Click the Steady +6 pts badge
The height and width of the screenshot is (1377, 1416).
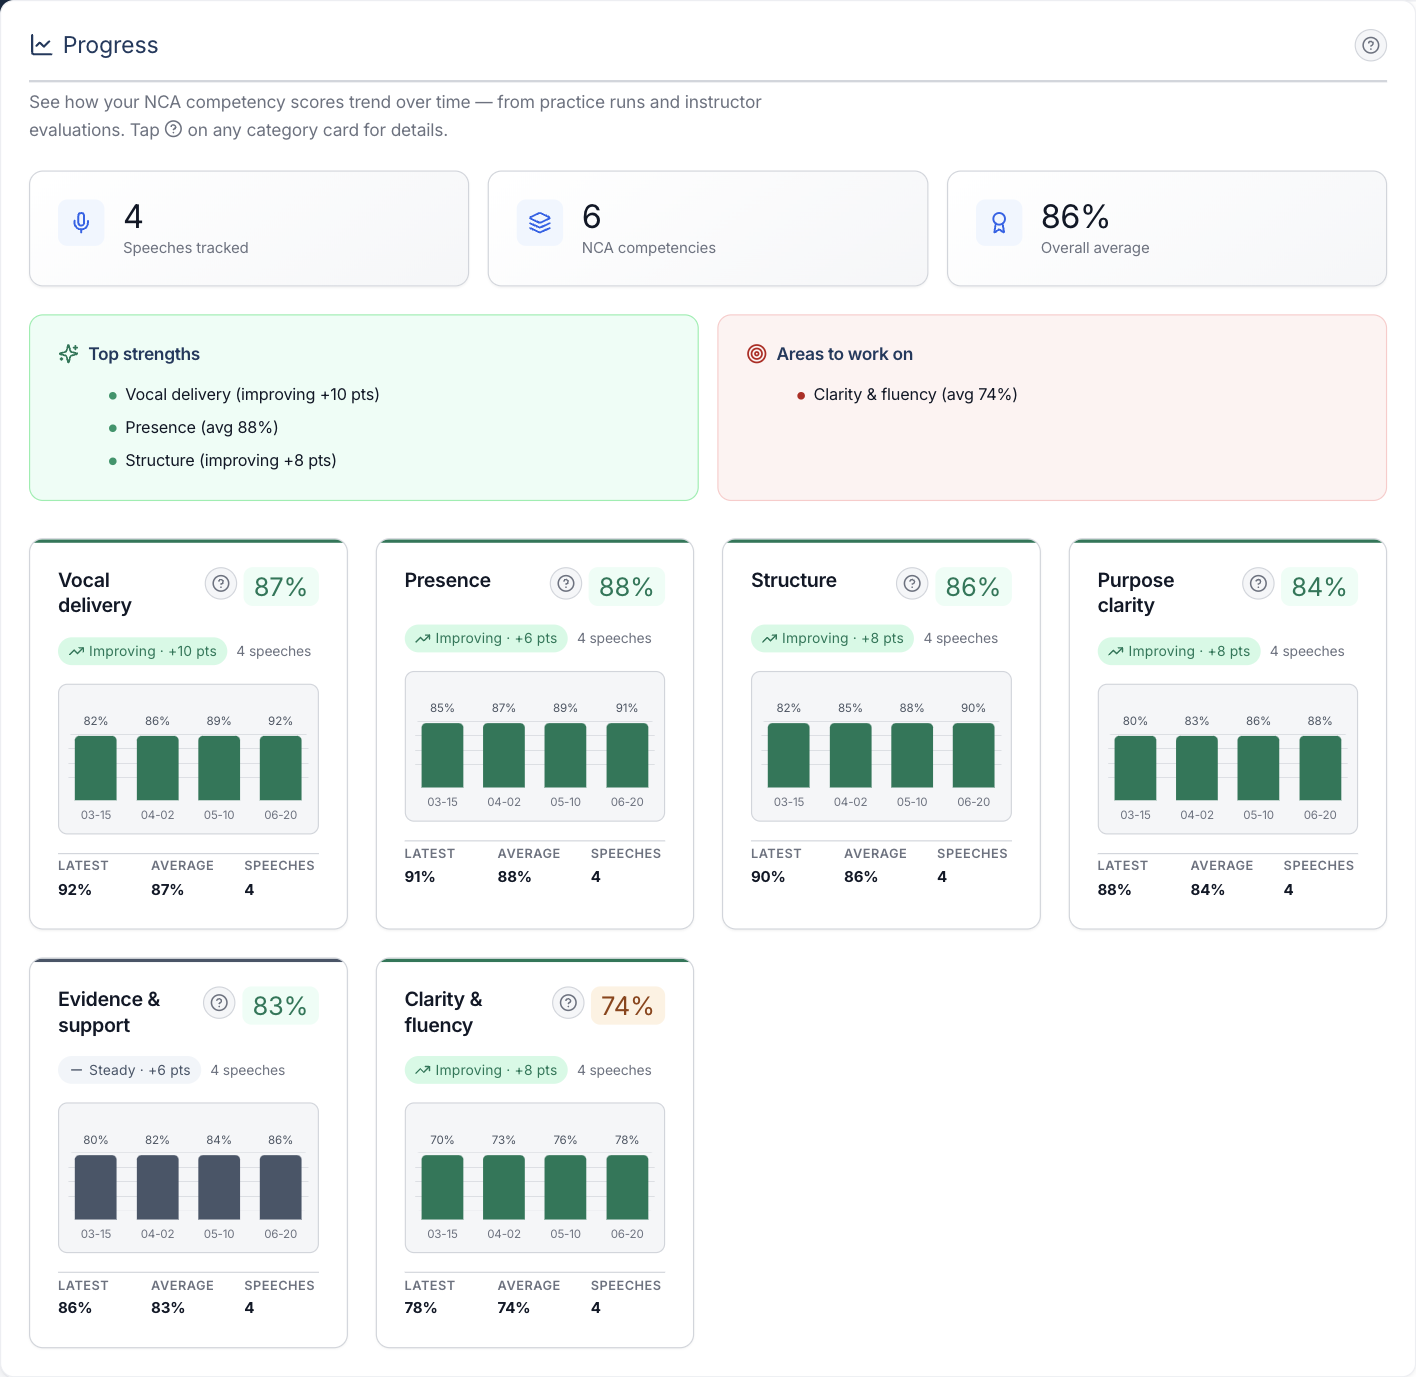(130, 1070)
